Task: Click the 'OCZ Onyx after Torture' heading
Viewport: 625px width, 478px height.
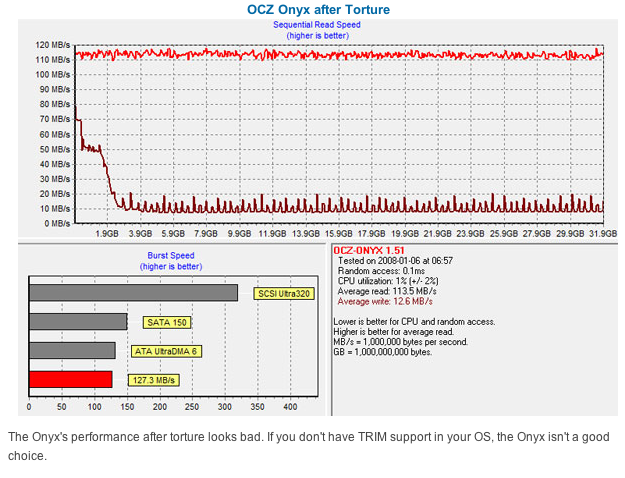Action: click(318, 9)
